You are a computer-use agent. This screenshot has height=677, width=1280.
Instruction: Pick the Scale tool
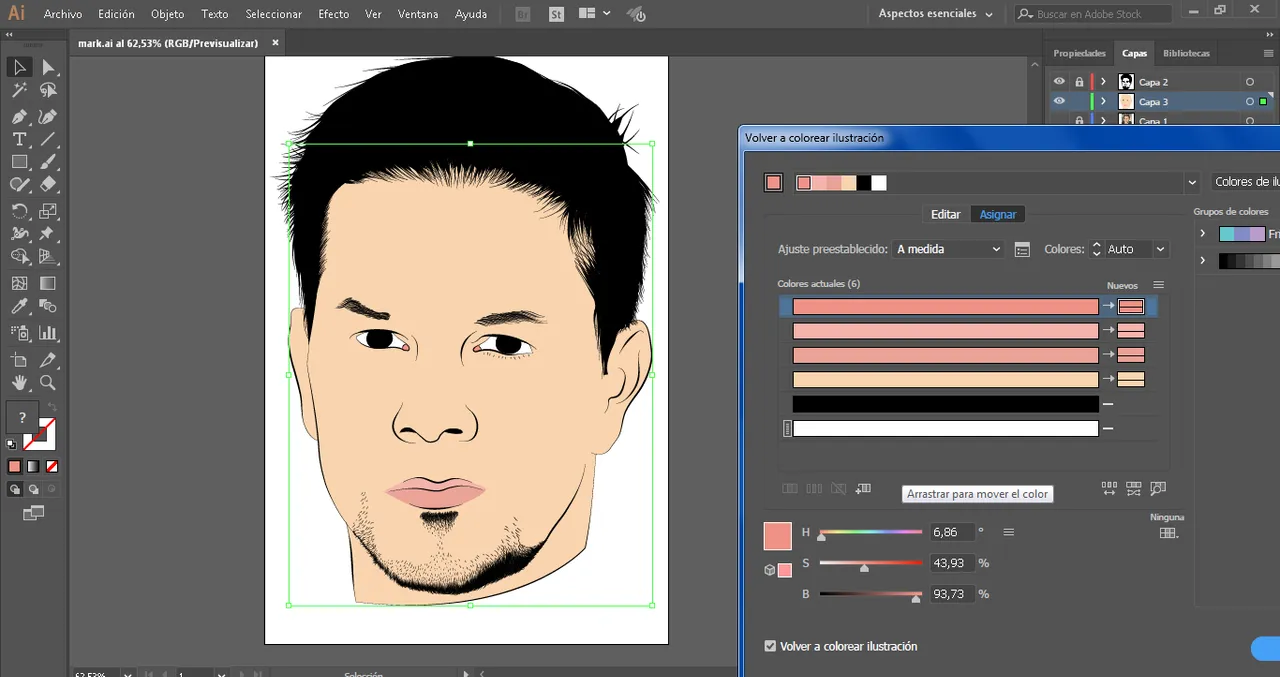(47, 211)
